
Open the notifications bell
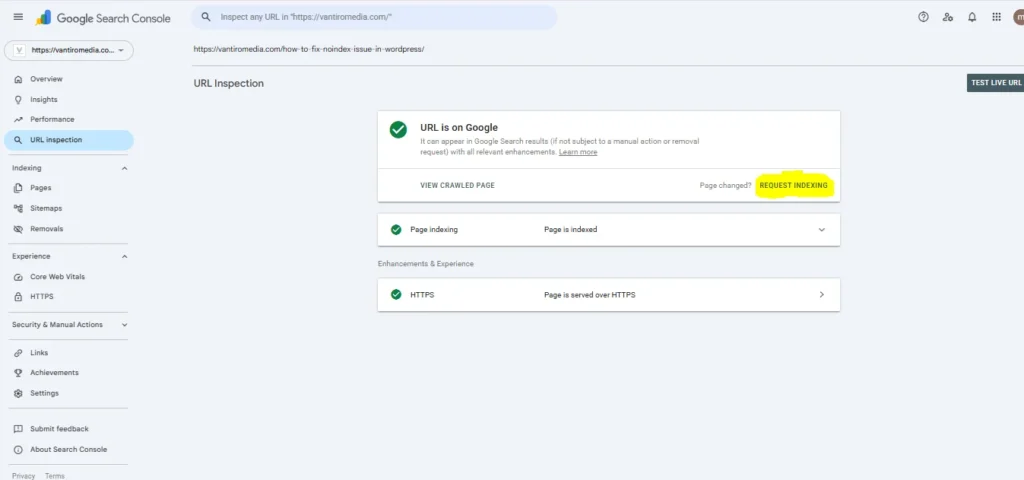(x=972, y=17)
